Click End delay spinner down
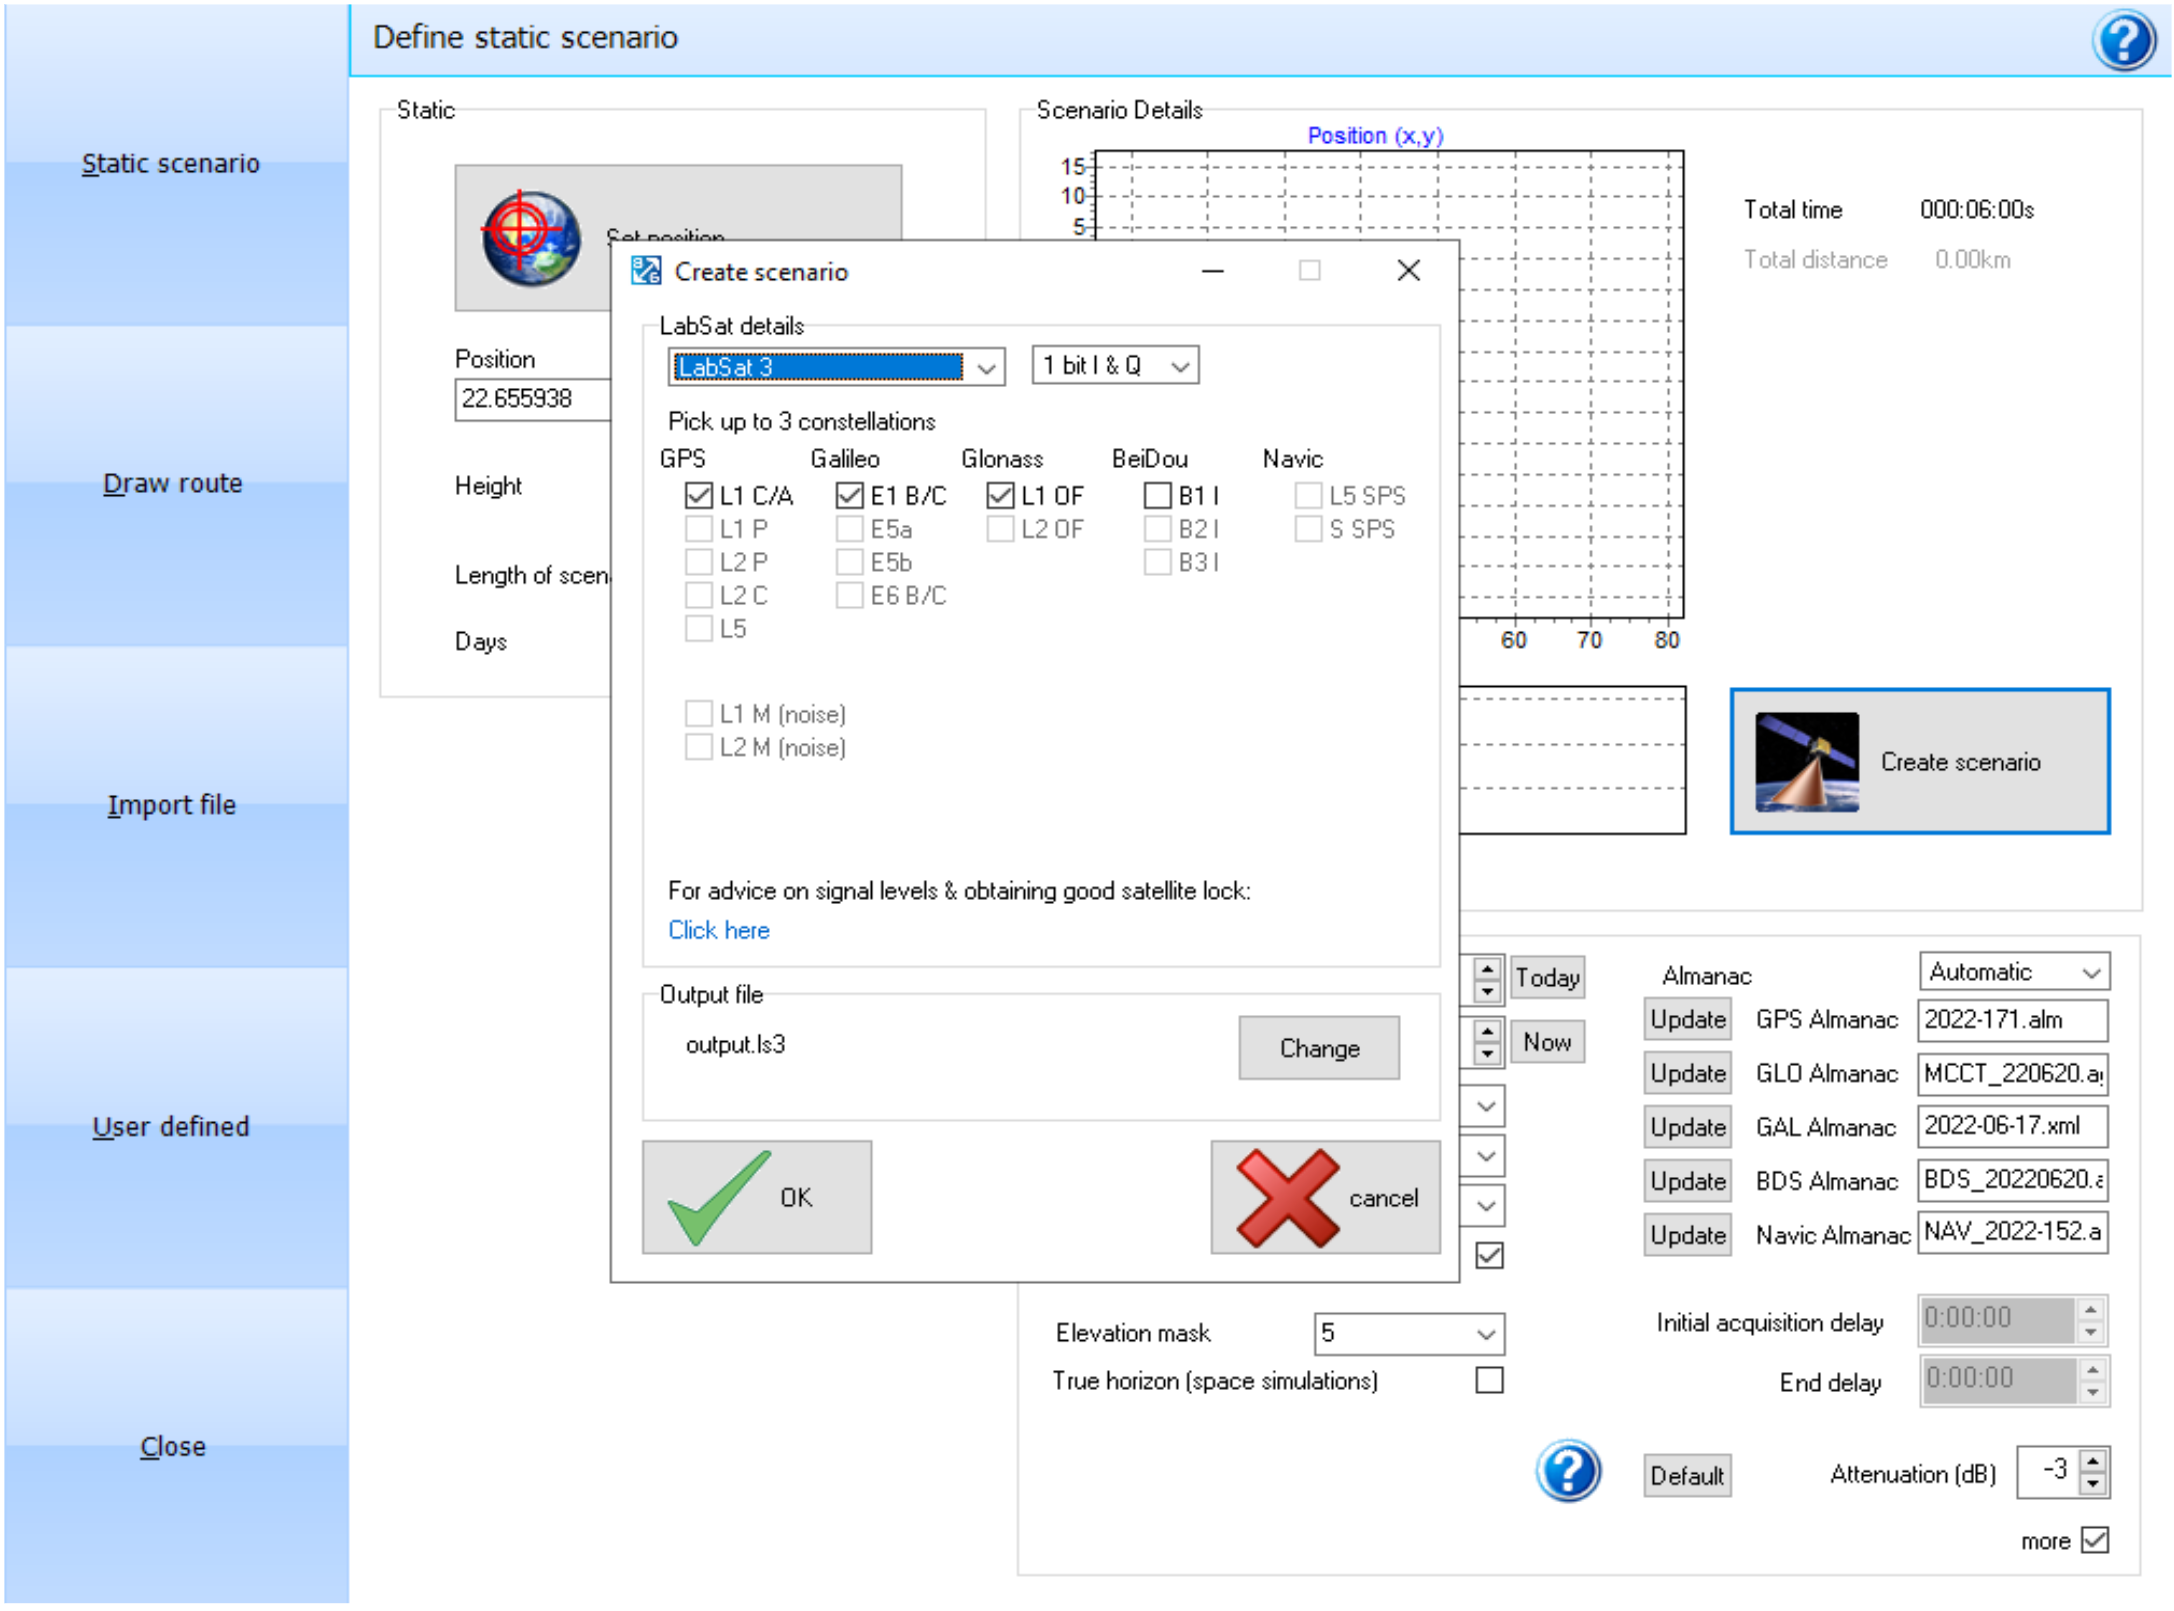This screenshot has width=2174, height=1611. tap(2093, 1392)
